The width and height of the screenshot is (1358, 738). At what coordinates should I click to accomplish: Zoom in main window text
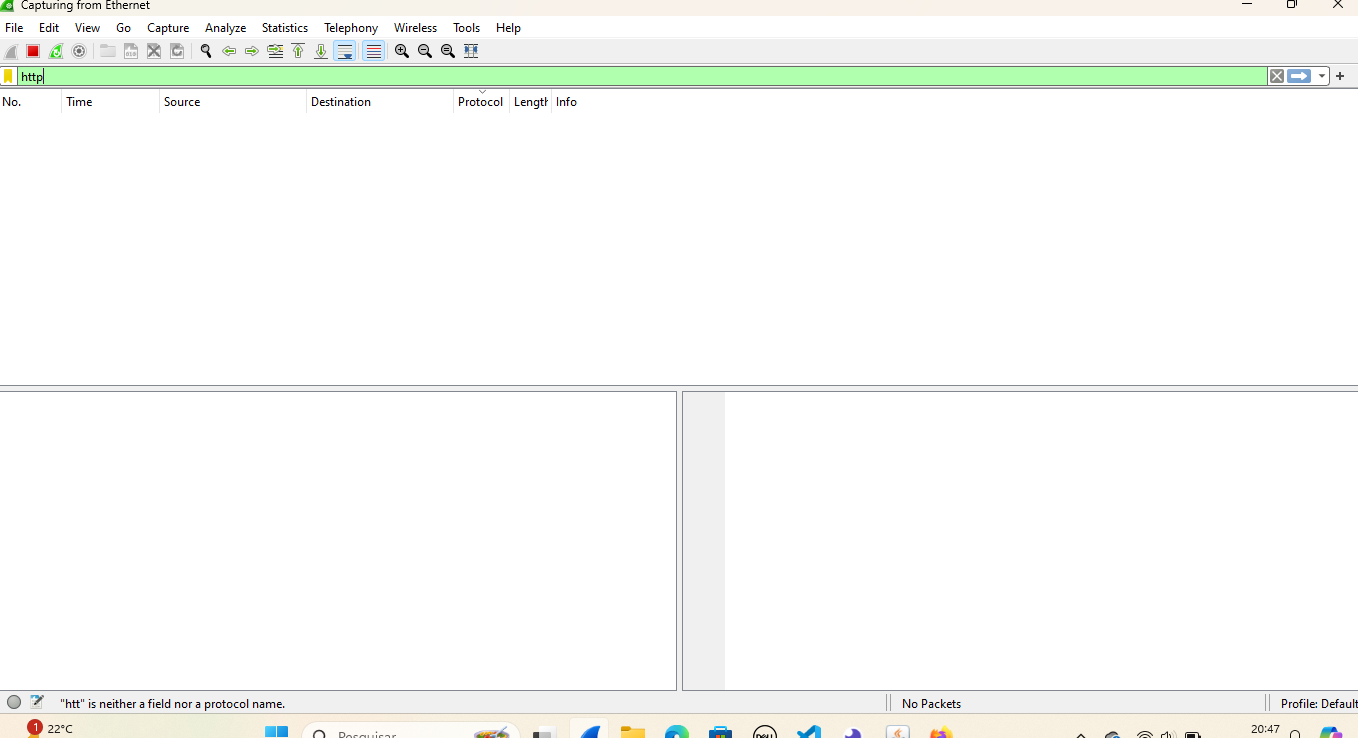[x=402, y=51]
